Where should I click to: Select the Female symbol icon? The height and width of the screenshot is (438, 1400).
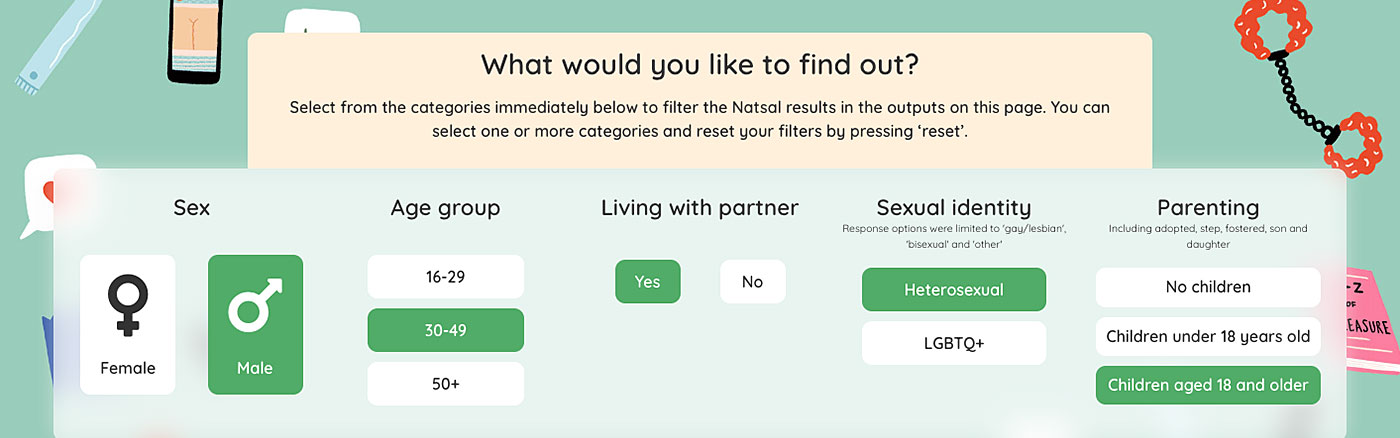[x=128, y=304]
